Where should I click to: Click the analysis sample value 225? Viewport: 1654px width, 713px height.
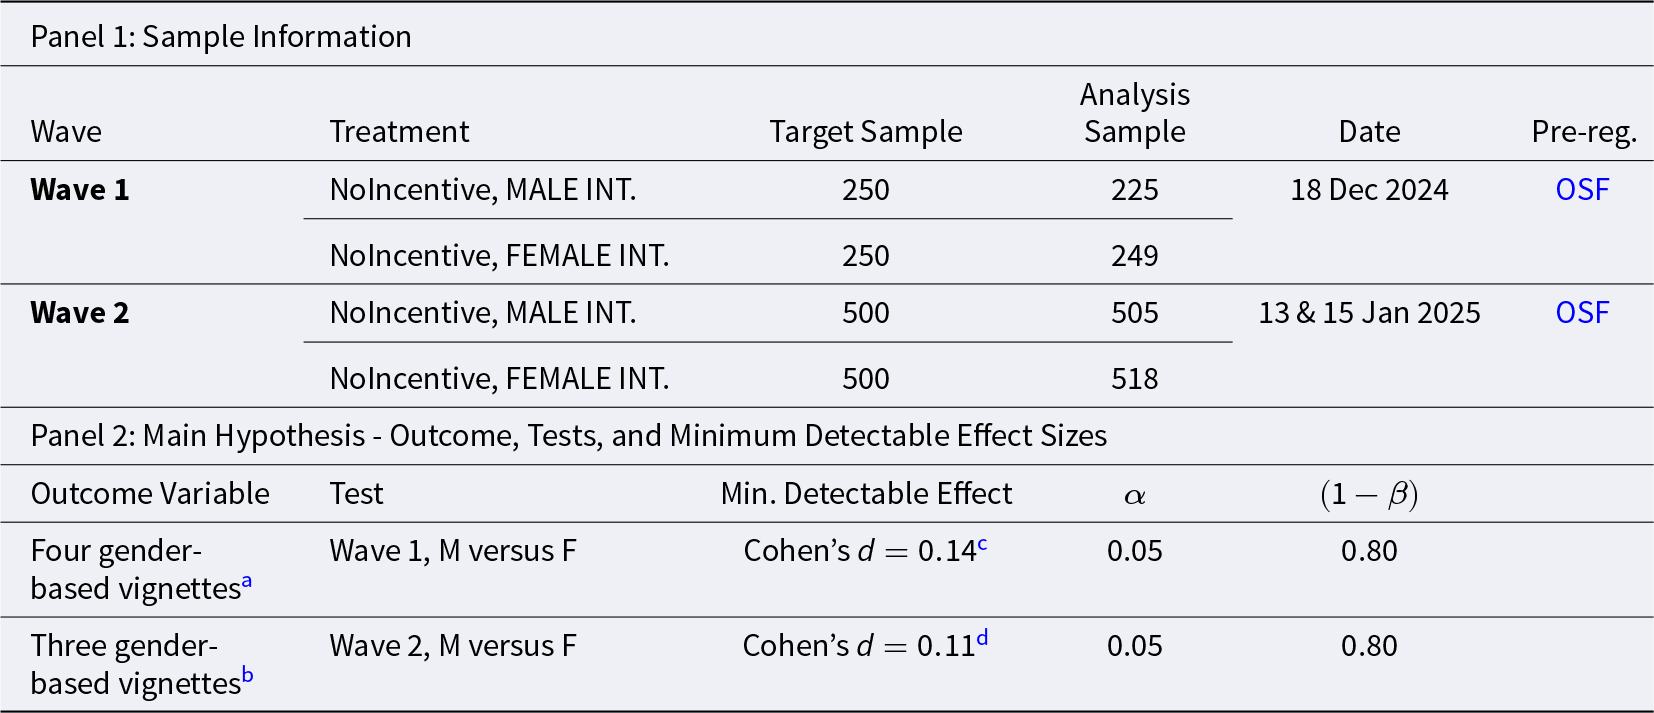click(x=1134, y=190)
